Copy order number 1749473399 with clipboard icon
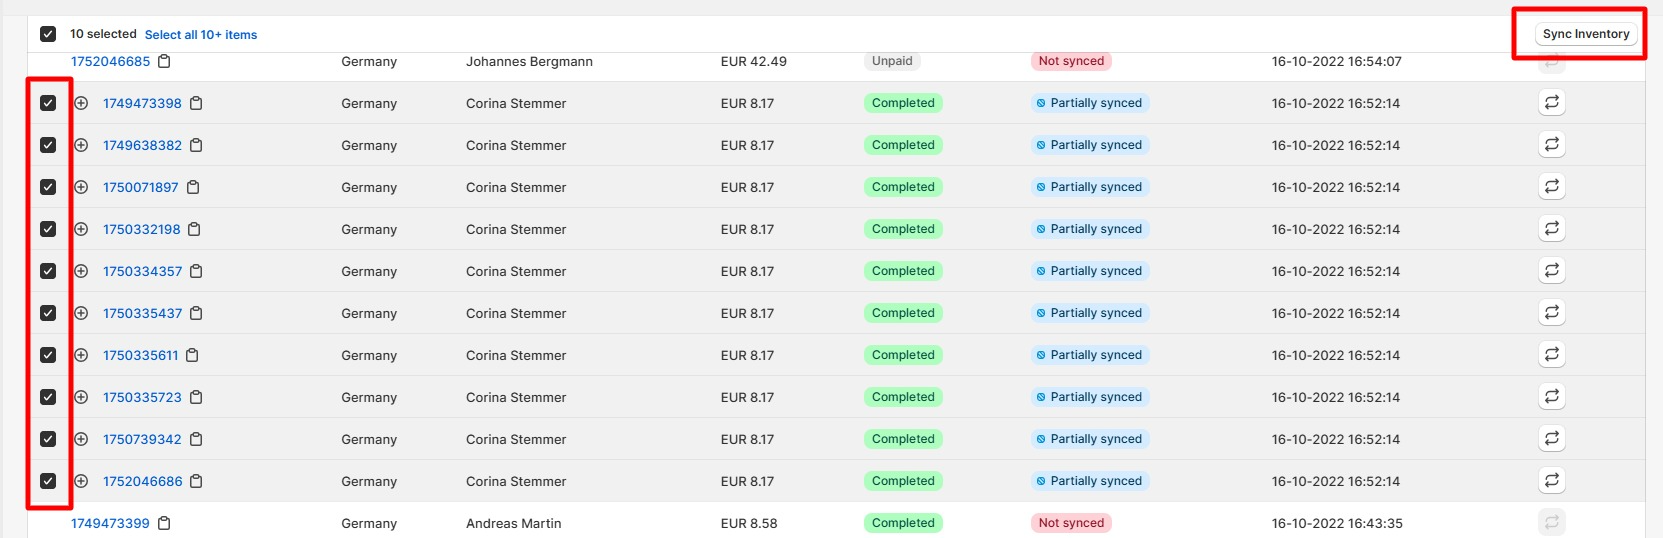Viewport: 1663px width, 538px height. pos(164,523)
